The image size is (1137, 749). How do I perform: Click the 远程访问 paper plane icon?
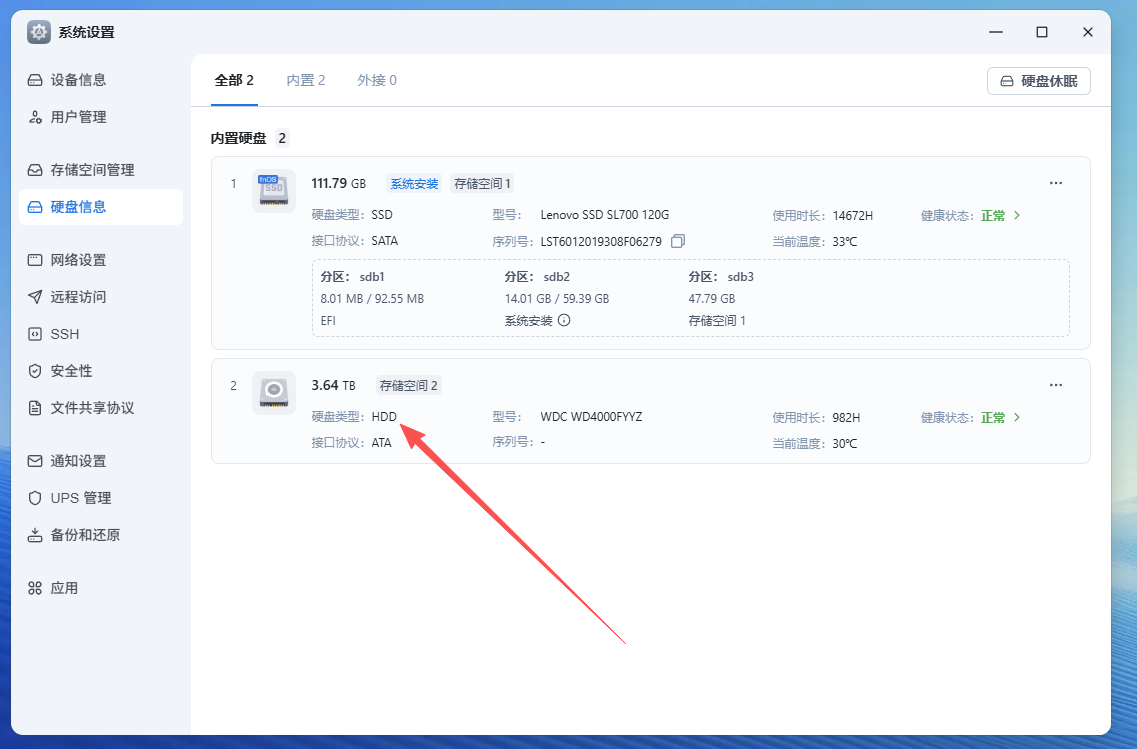35,297
